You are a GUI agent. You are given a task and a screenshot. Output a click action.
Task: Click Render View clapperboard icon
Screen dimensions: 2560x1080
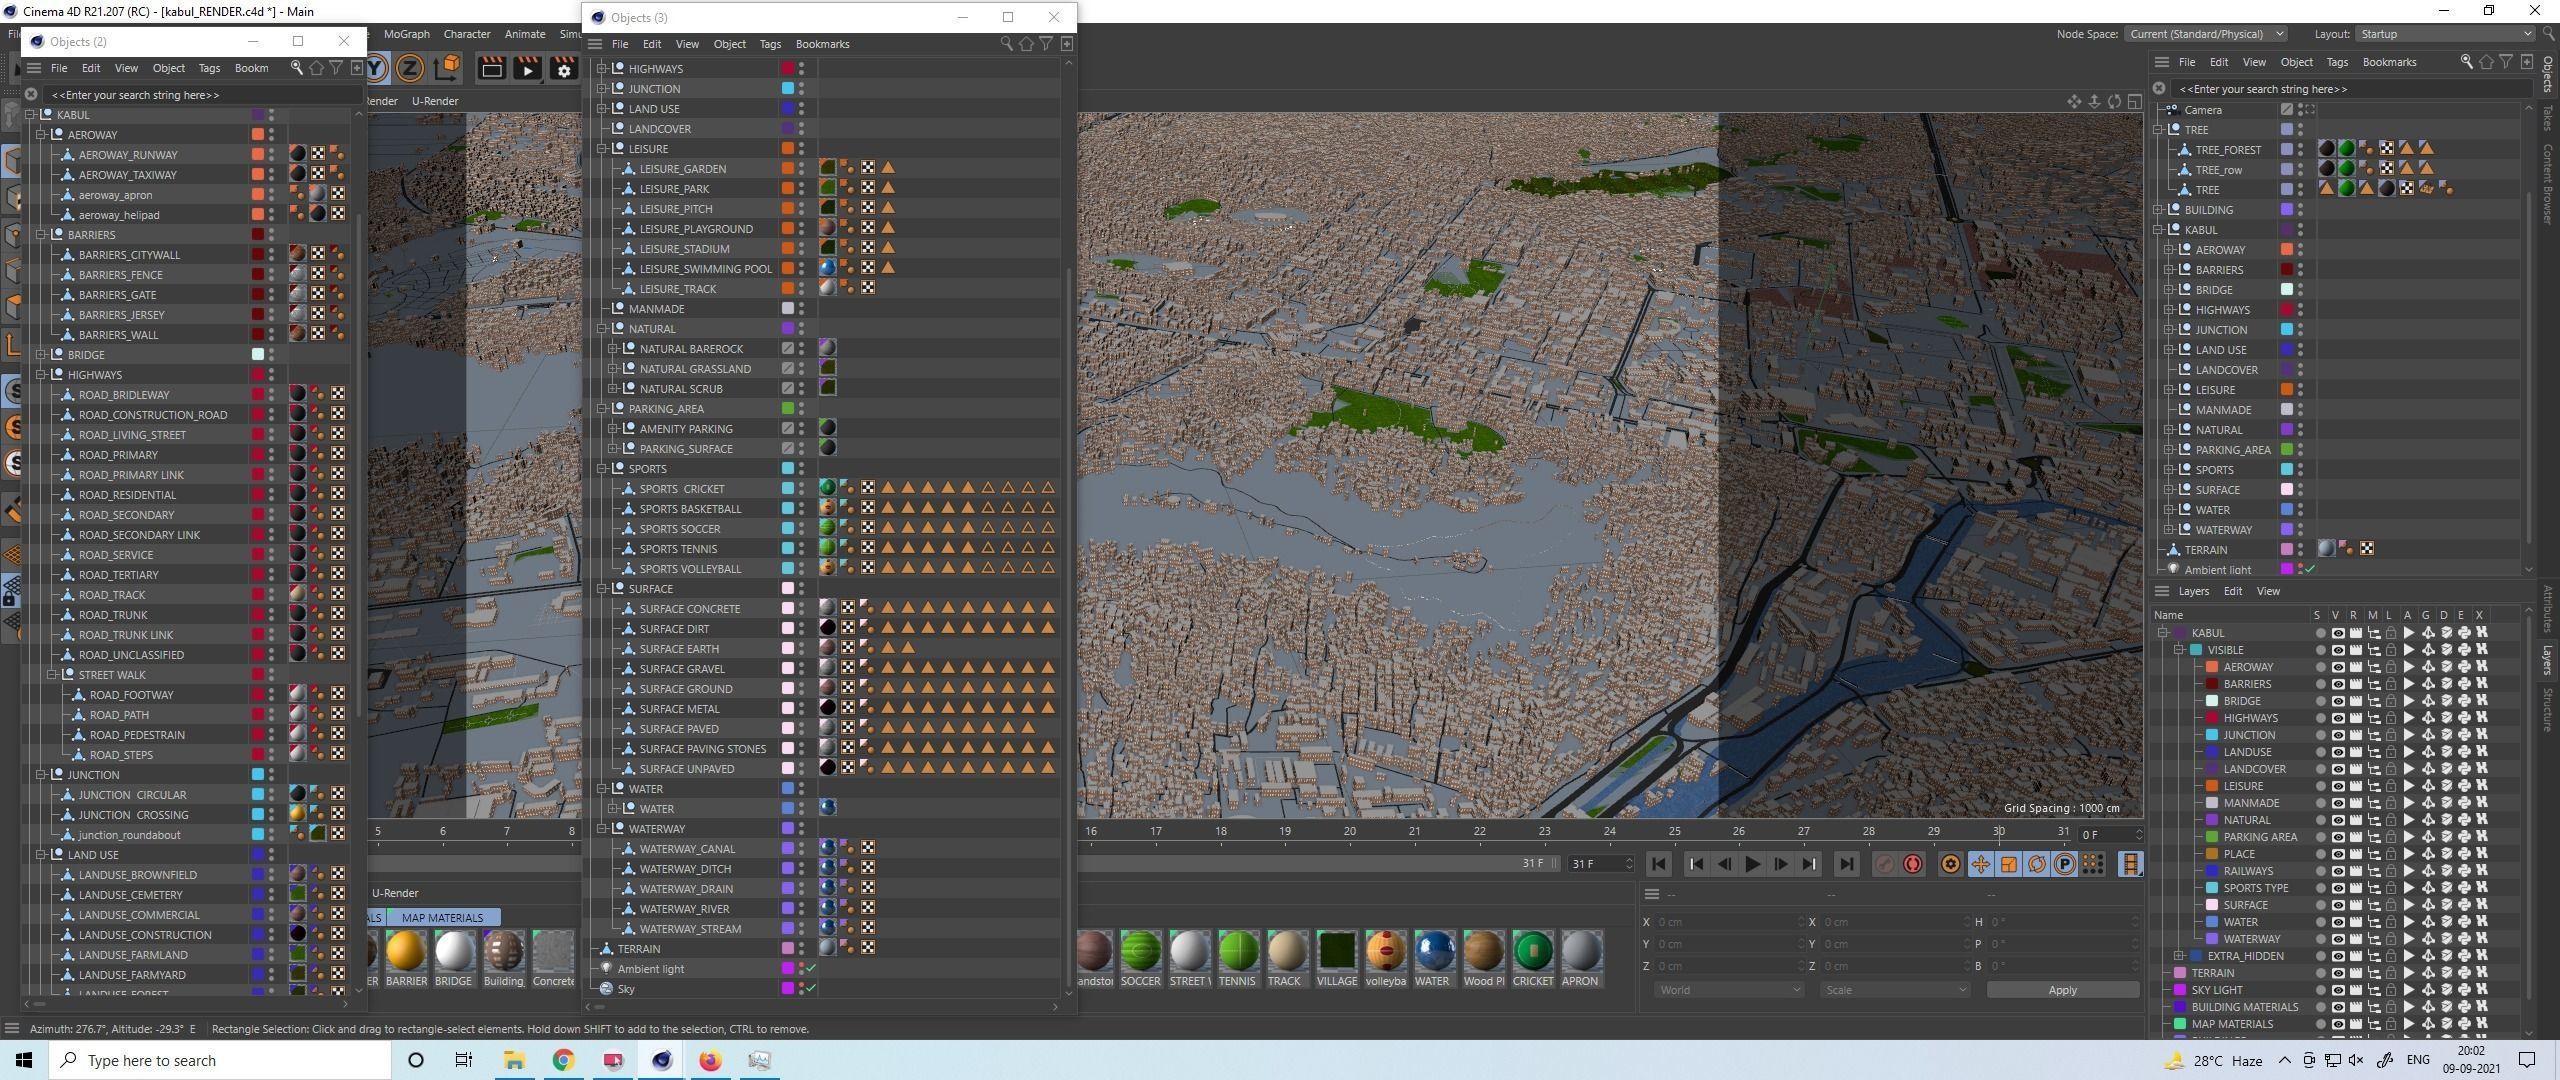coord(491,68)
